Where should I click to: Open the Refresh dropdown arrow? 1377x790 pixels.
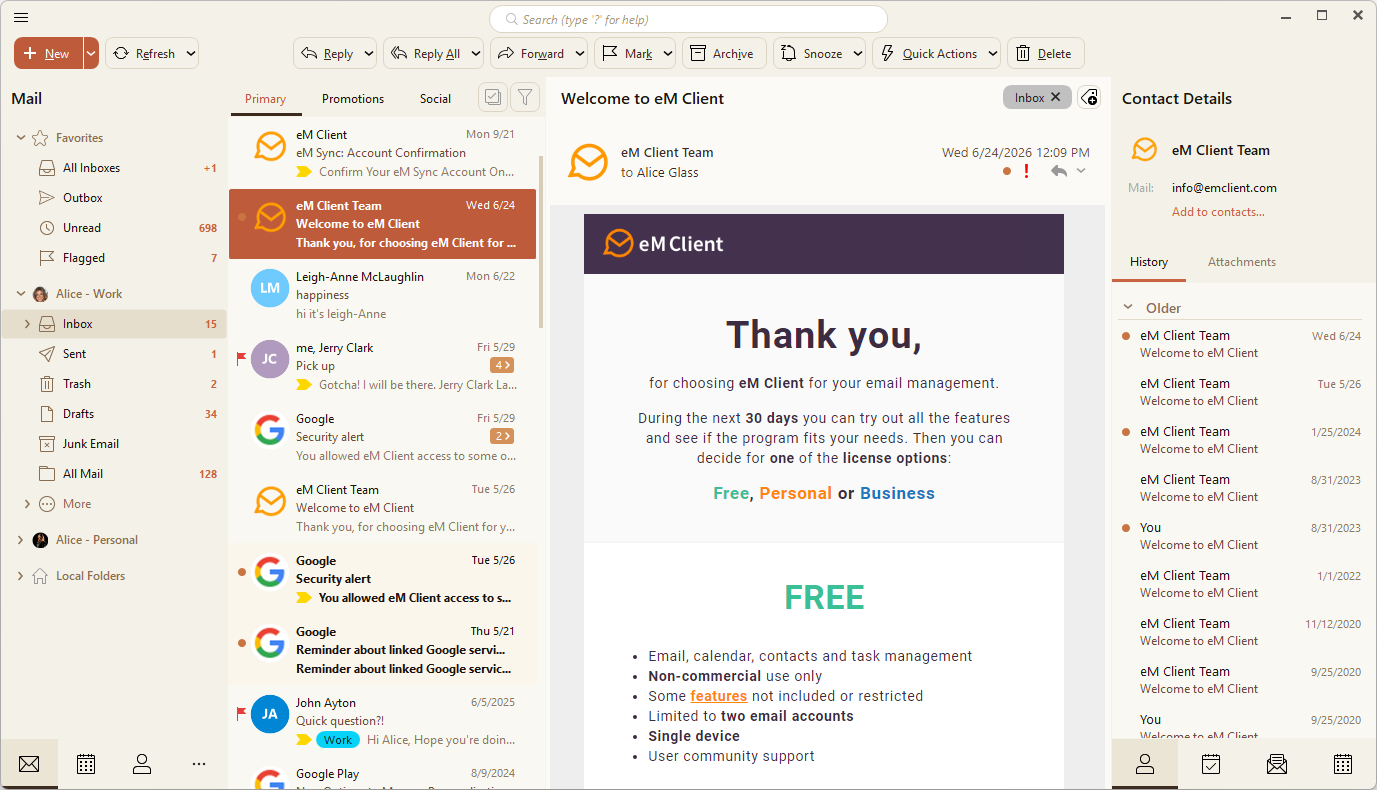coord(190,54)
